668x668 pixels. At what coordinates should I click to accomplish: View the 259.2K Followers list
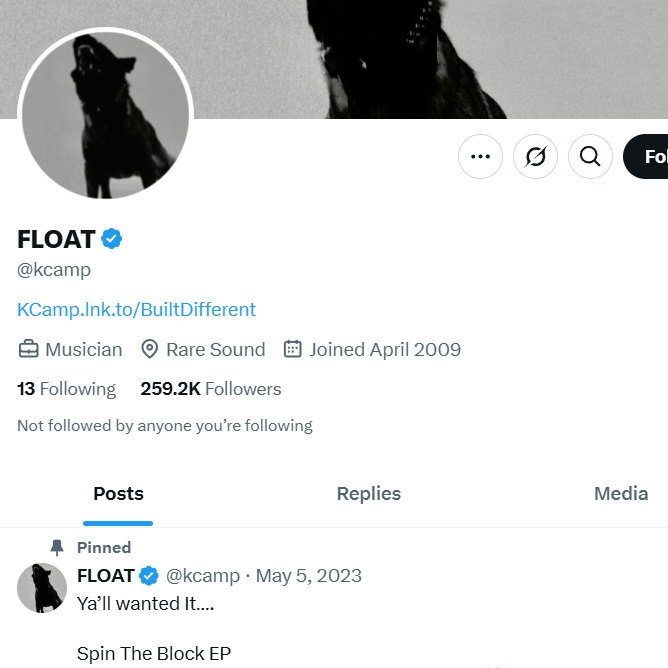[x=210, y=389]
